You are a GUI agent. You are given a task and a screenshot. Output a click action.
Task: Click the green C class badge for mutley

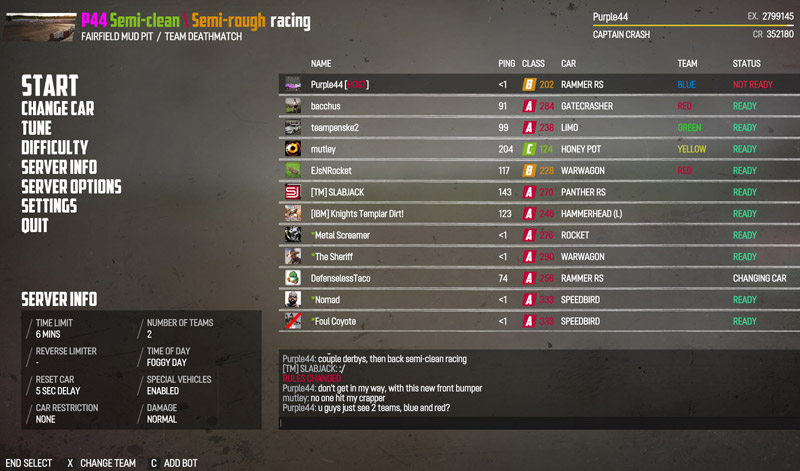529,149
